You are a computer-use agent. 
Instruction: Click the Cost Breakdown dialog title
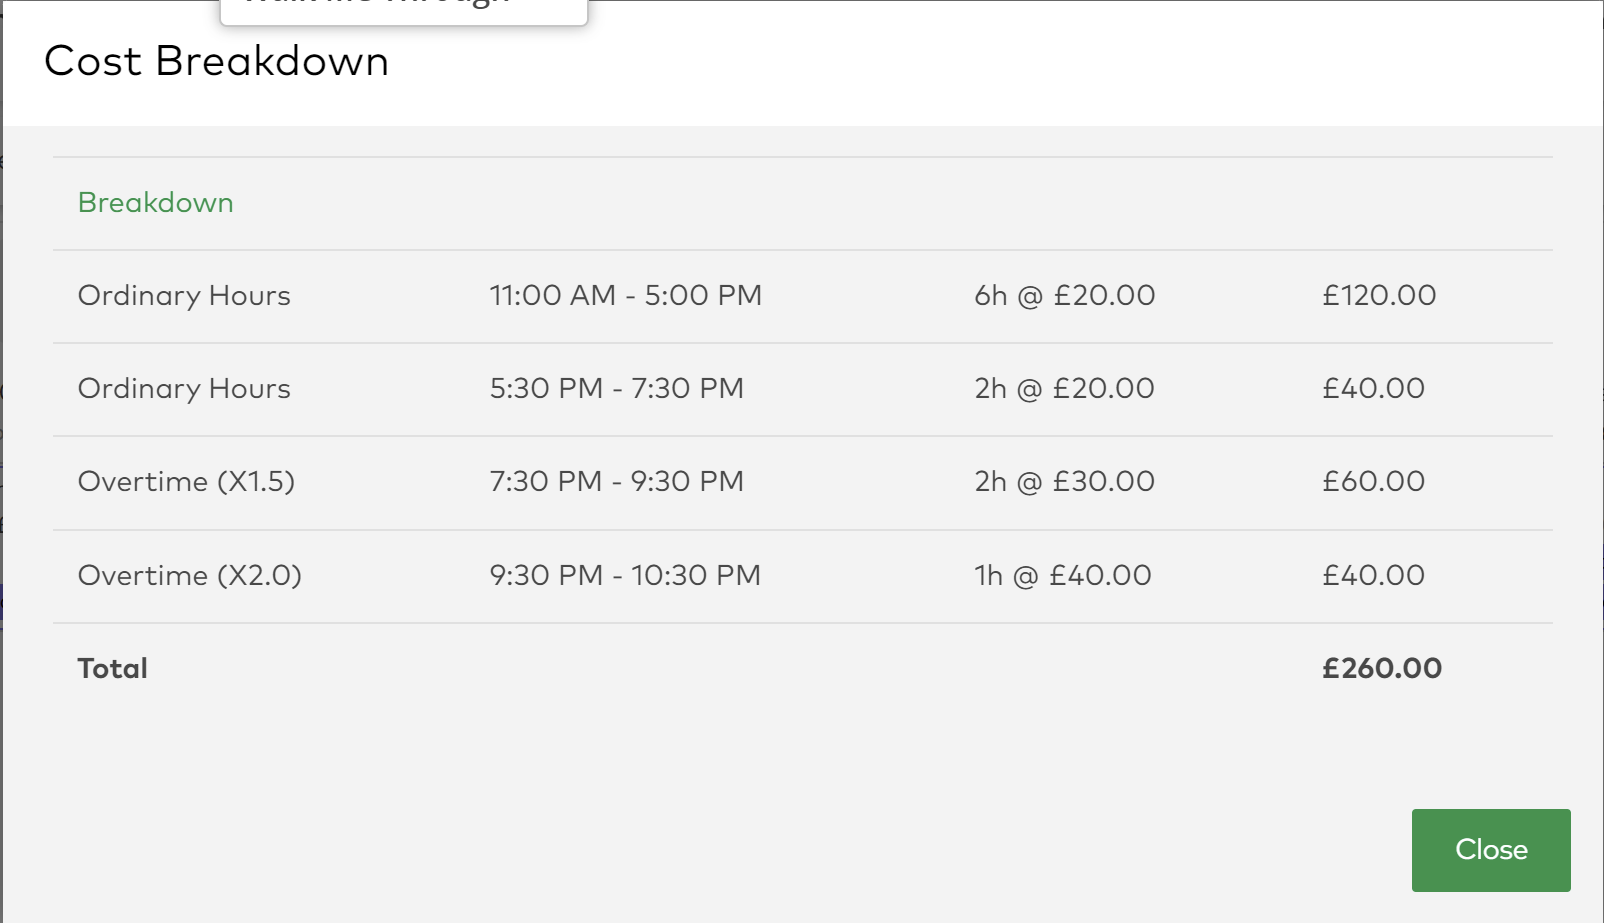[216, 61]
